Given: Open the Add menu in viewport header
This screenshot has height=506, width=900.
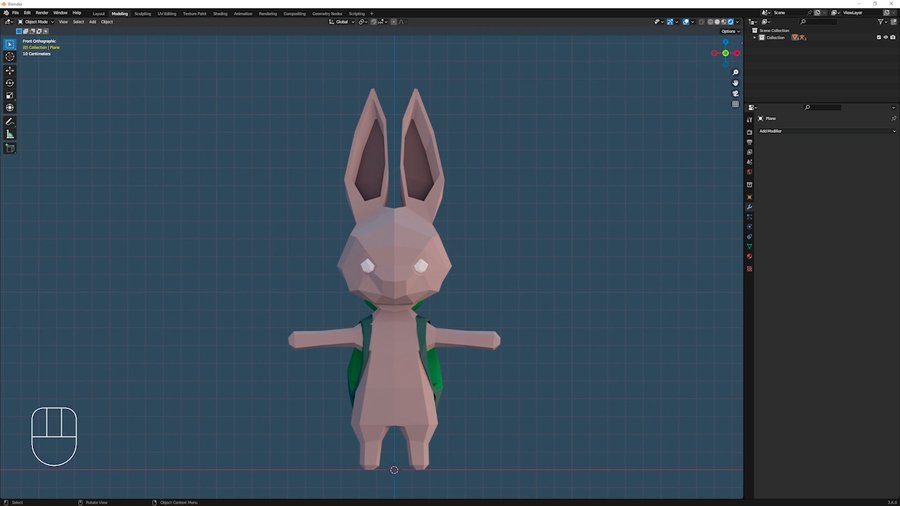Looking at the screenshot, I should [x=93, y=21].
